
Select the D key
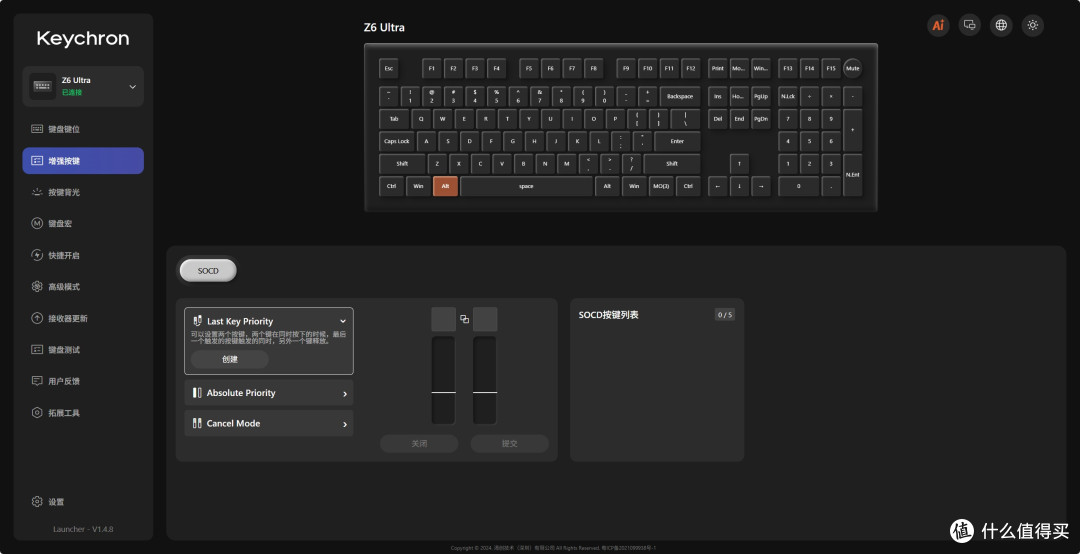click(x=470, y=141)
